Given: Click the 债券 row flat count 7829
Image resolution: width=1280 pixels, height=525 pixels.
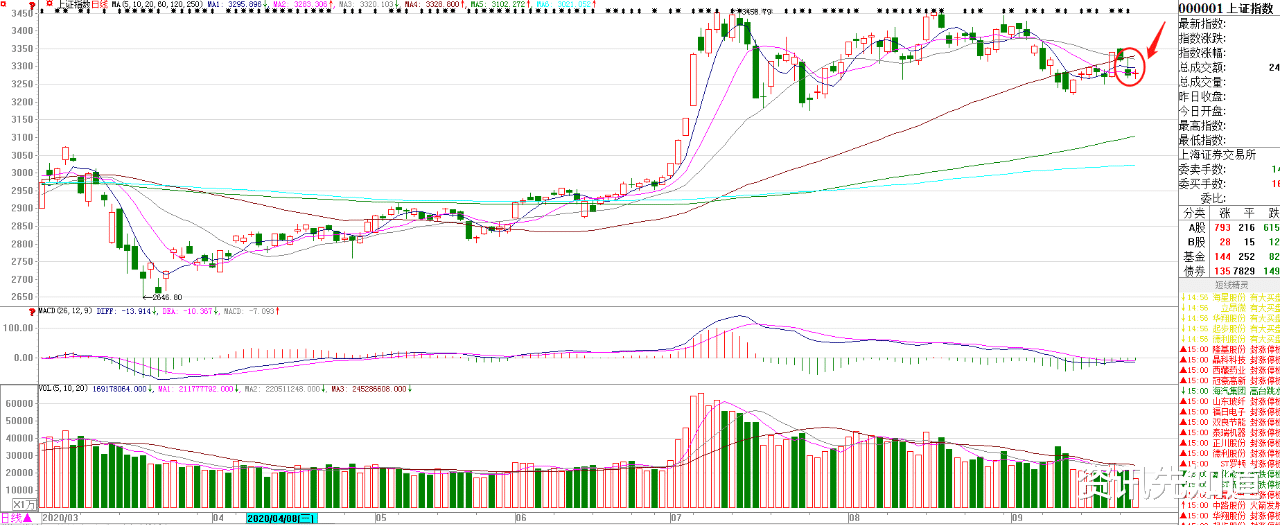Looking at the screenshot, I should [1245, 271].
